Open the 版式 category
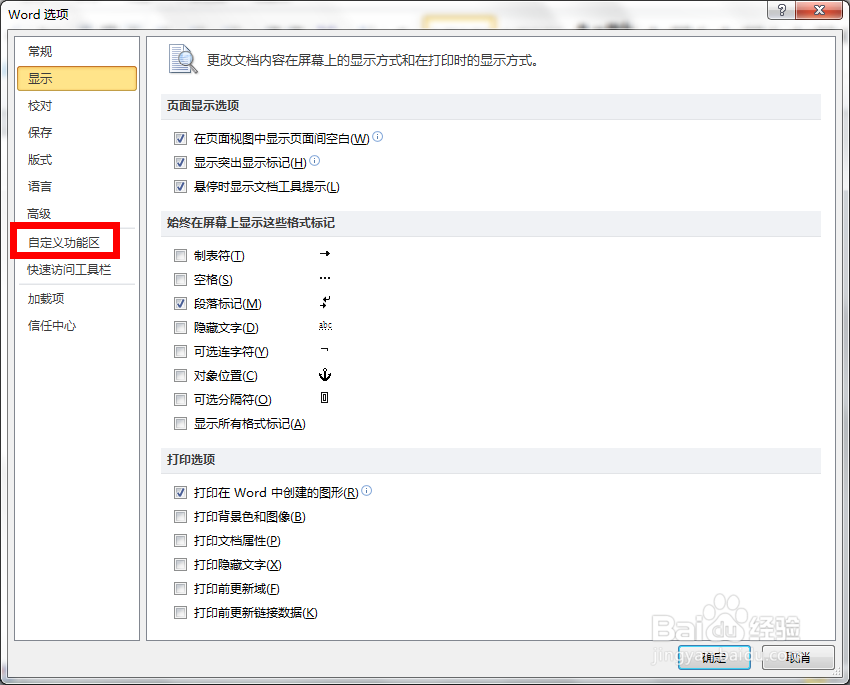850x685 pixels. coord(40,160)
